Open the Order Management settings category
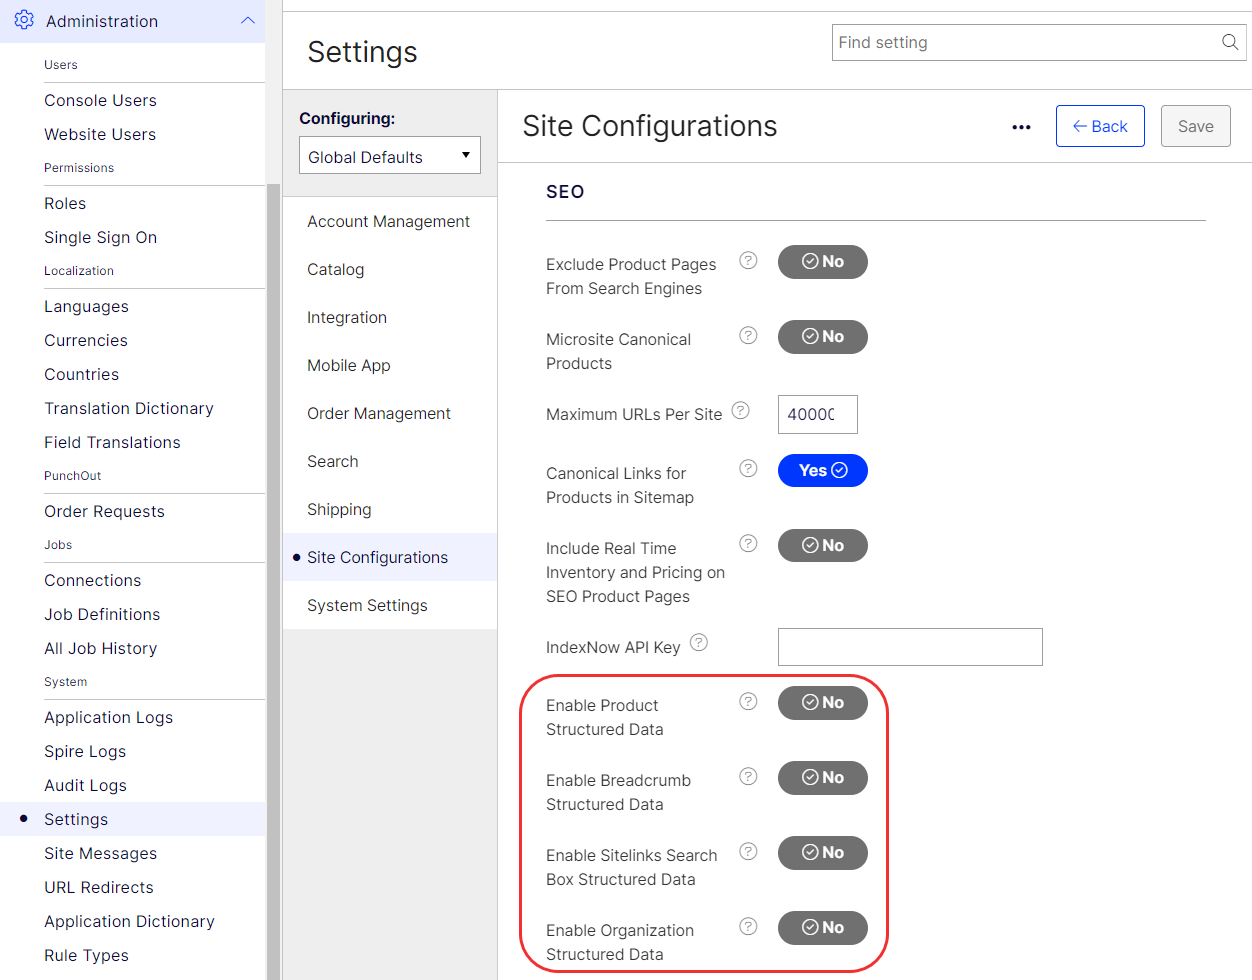The height and width of the screenshot is (980, 1252). (378, 413)
